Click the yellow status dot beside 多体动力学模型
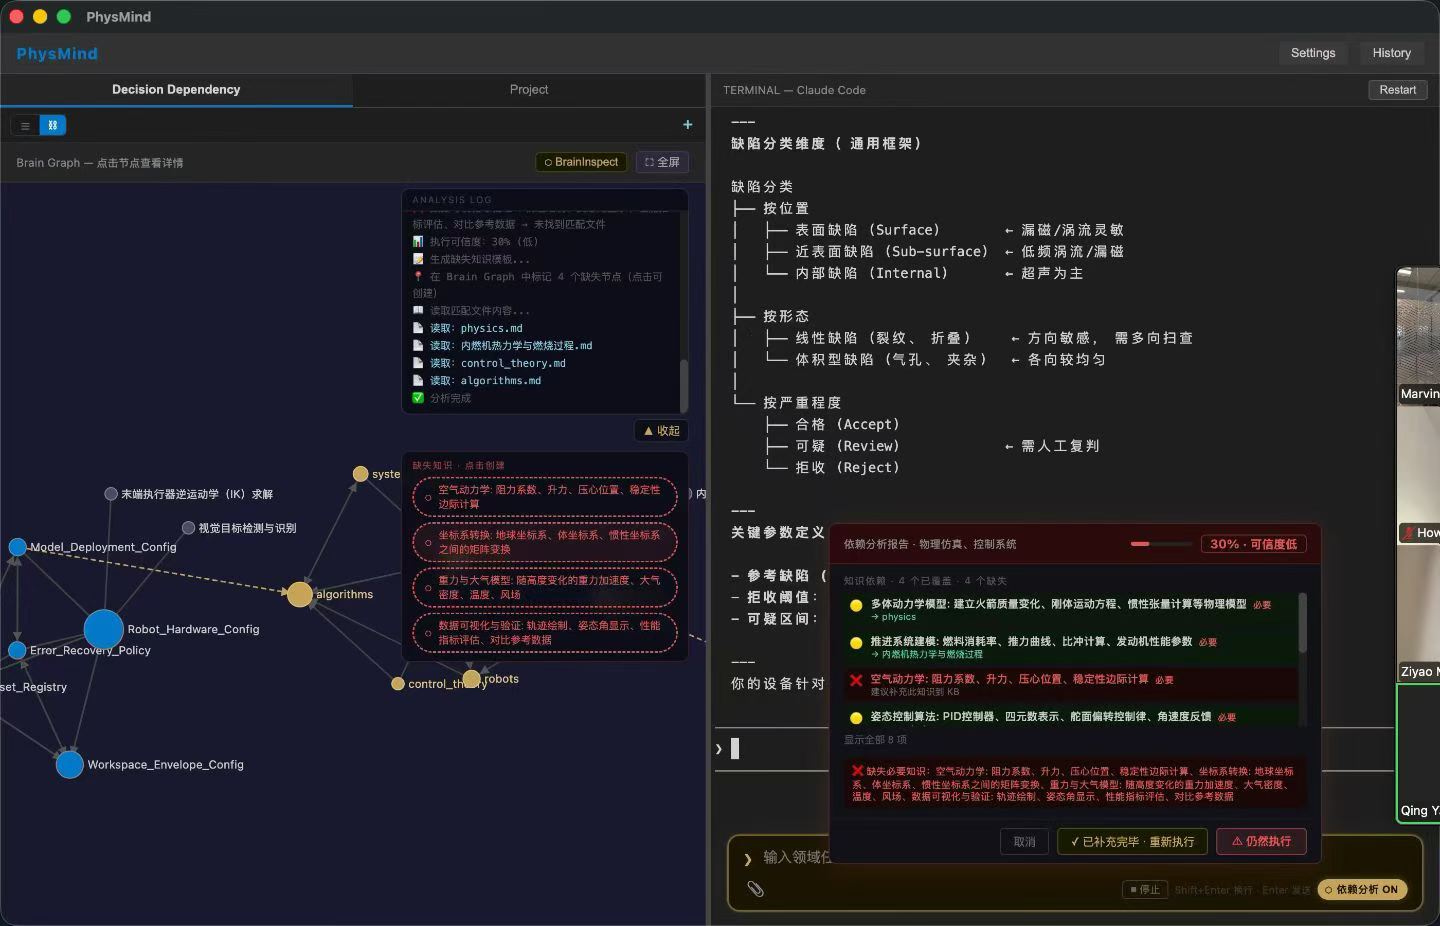The height and width of the screenshot is (926, 1440). 856,605
